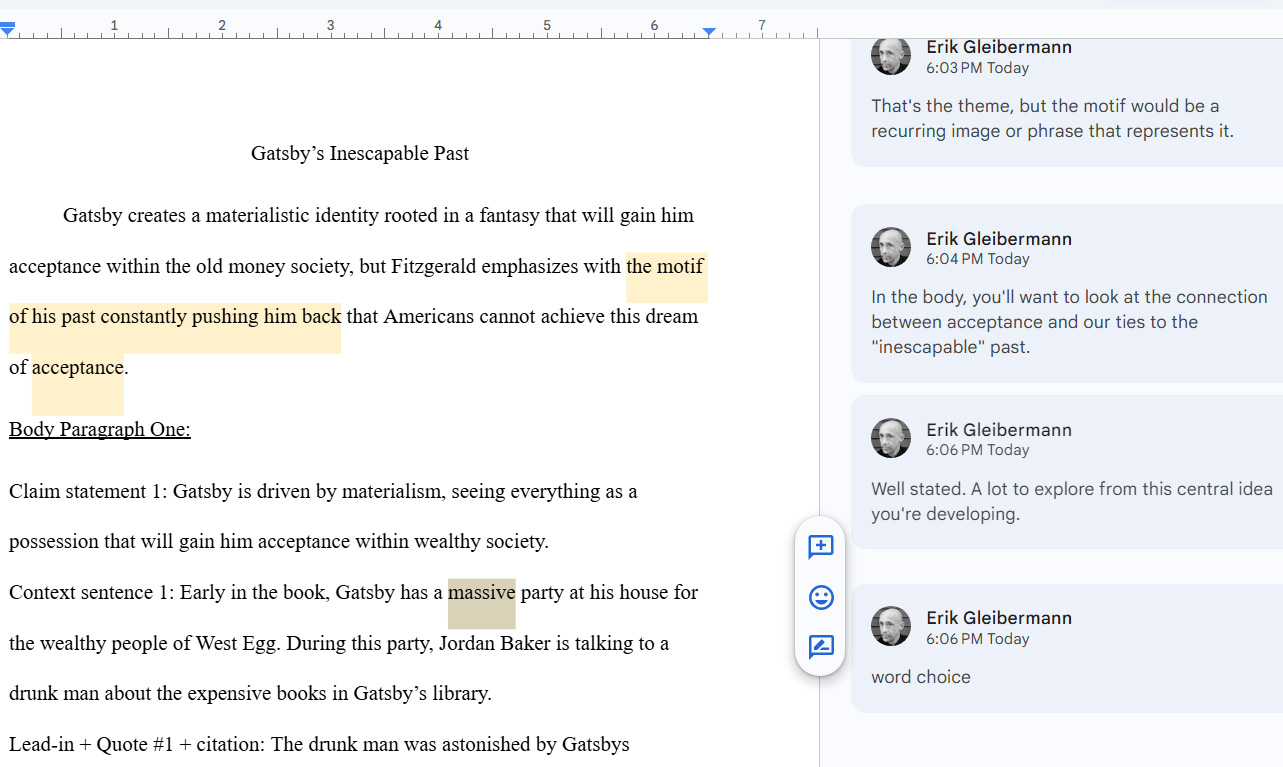Select the "Well stated" comment text
Screen dimensions: 1283x767
[x=1070, y=501]
